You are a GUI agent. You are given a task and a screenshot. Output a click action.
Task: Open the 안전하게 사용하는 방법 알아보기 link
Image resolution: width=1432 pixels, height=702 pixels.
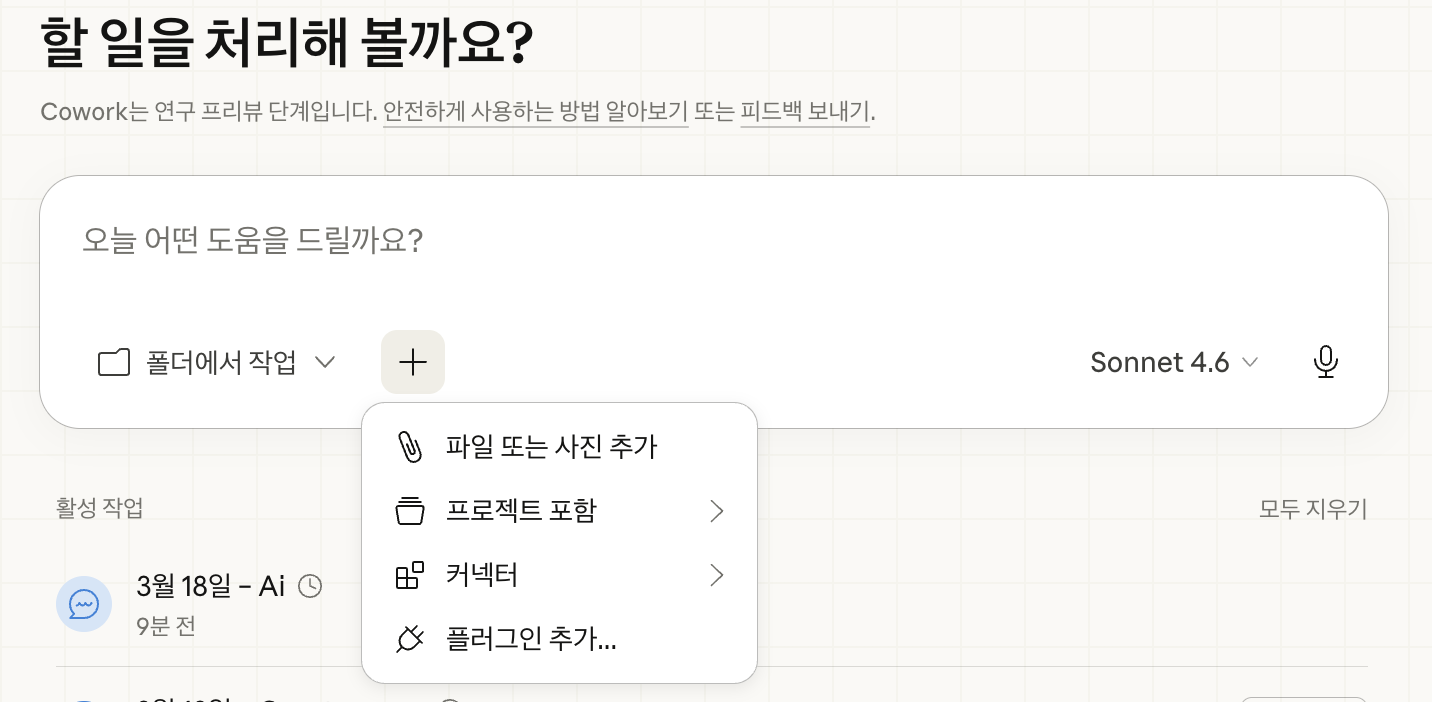pos(536,112)
